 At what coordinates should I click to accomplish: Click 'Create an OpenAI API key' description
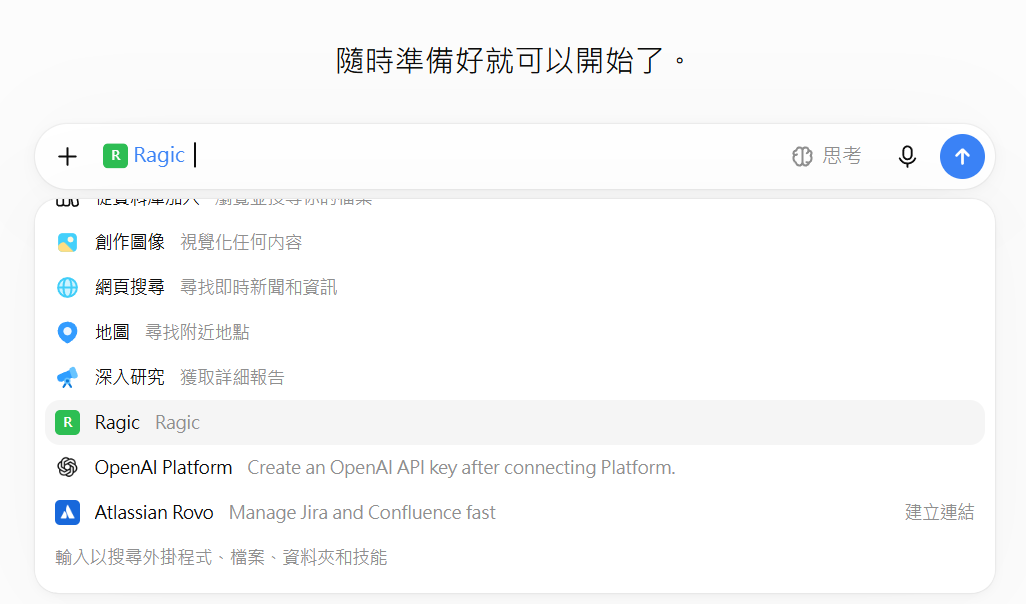[461, 467]
